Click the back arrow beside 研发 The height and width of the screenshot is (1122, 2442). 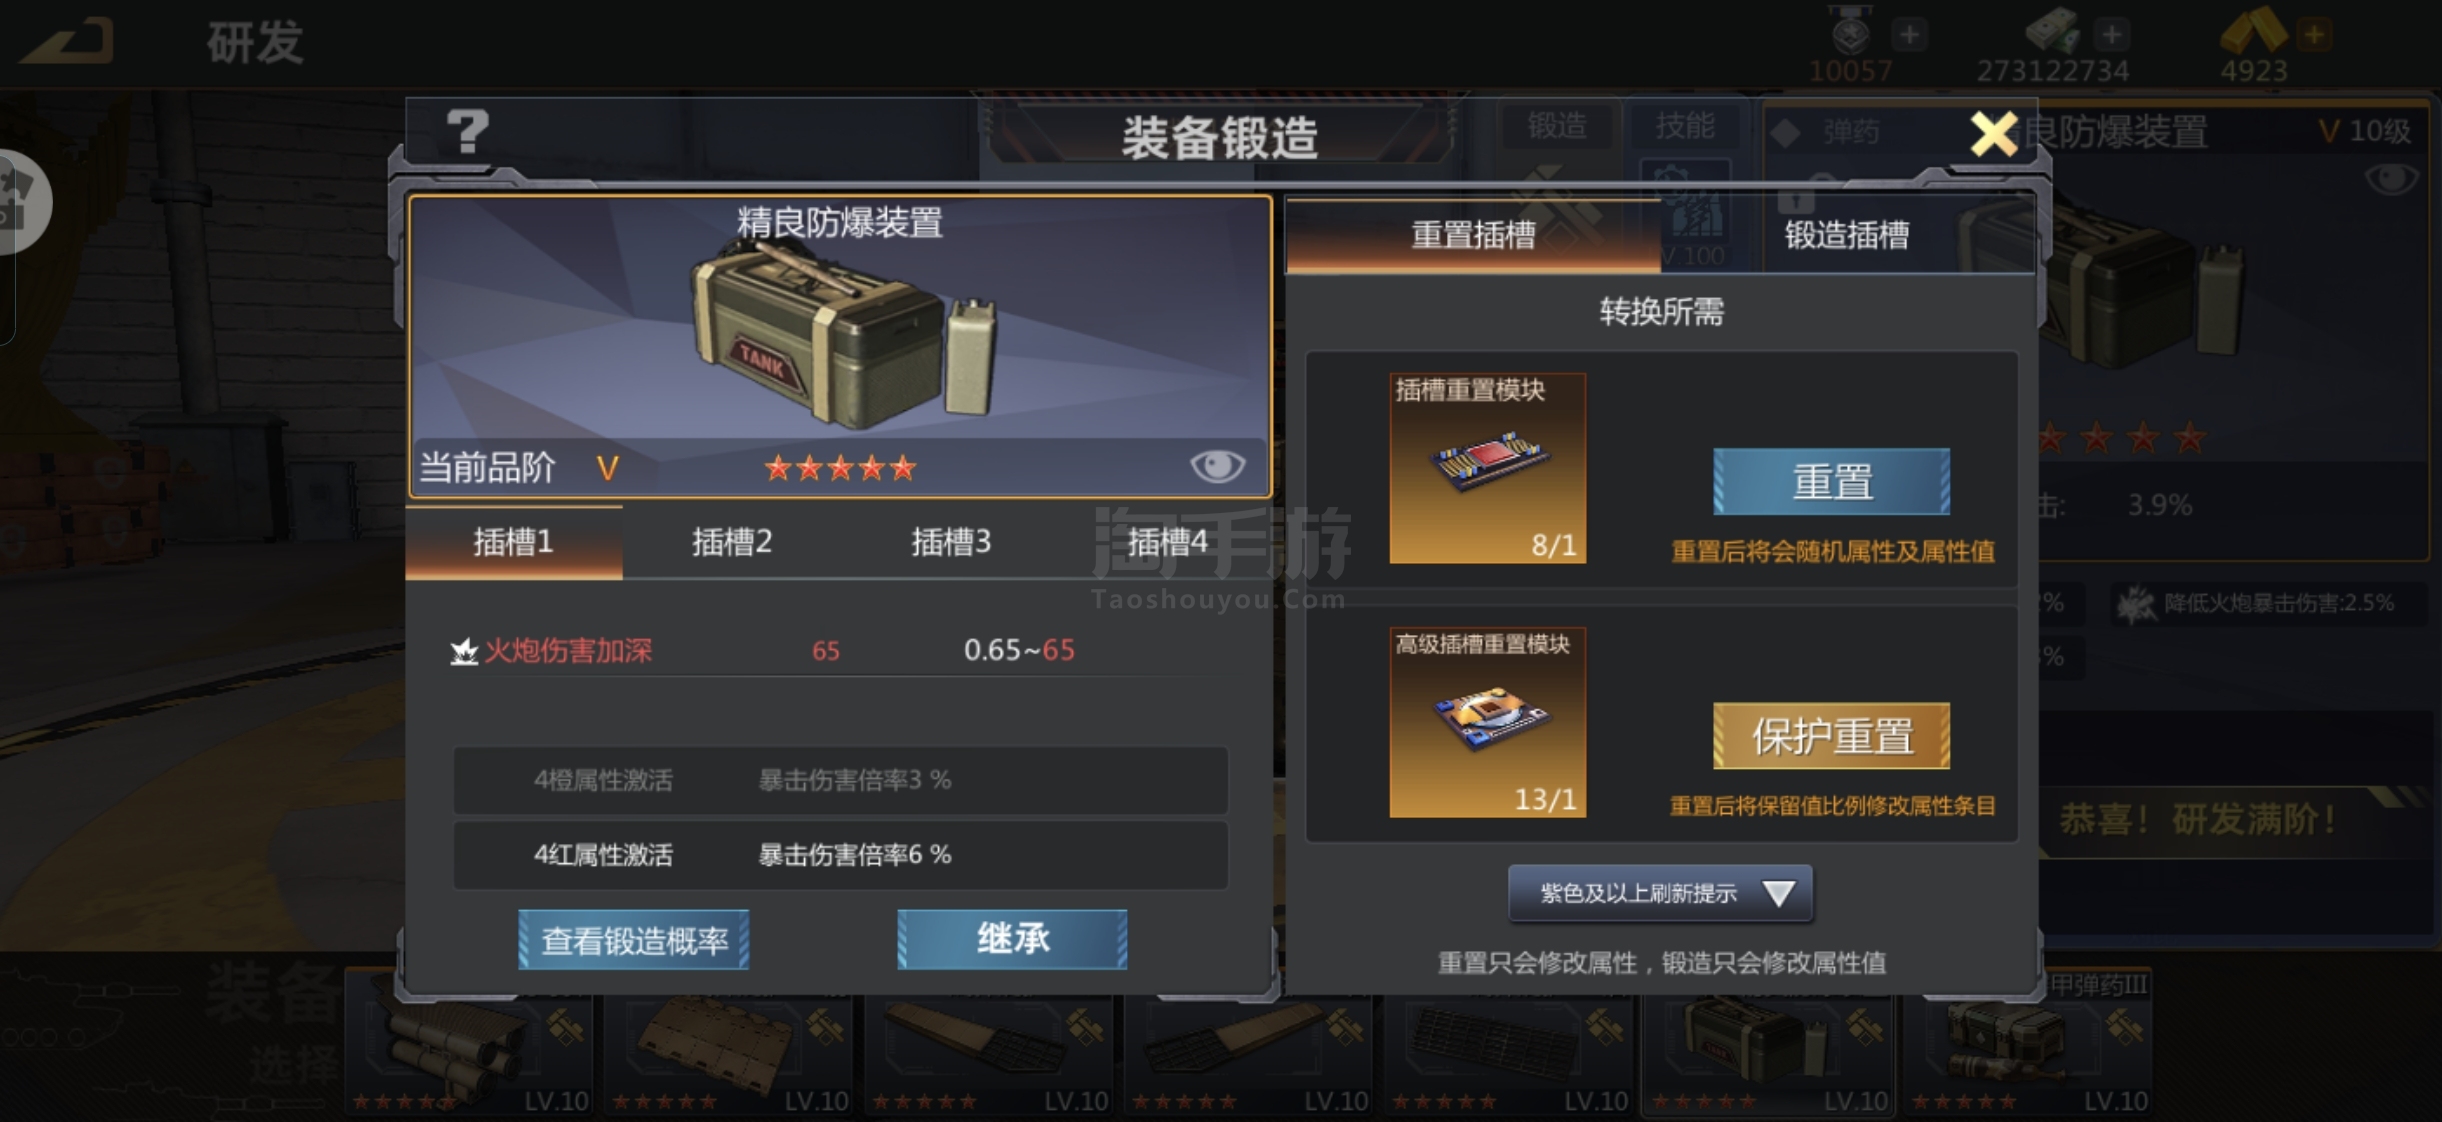pyautogui.click(x=70, y=43)
